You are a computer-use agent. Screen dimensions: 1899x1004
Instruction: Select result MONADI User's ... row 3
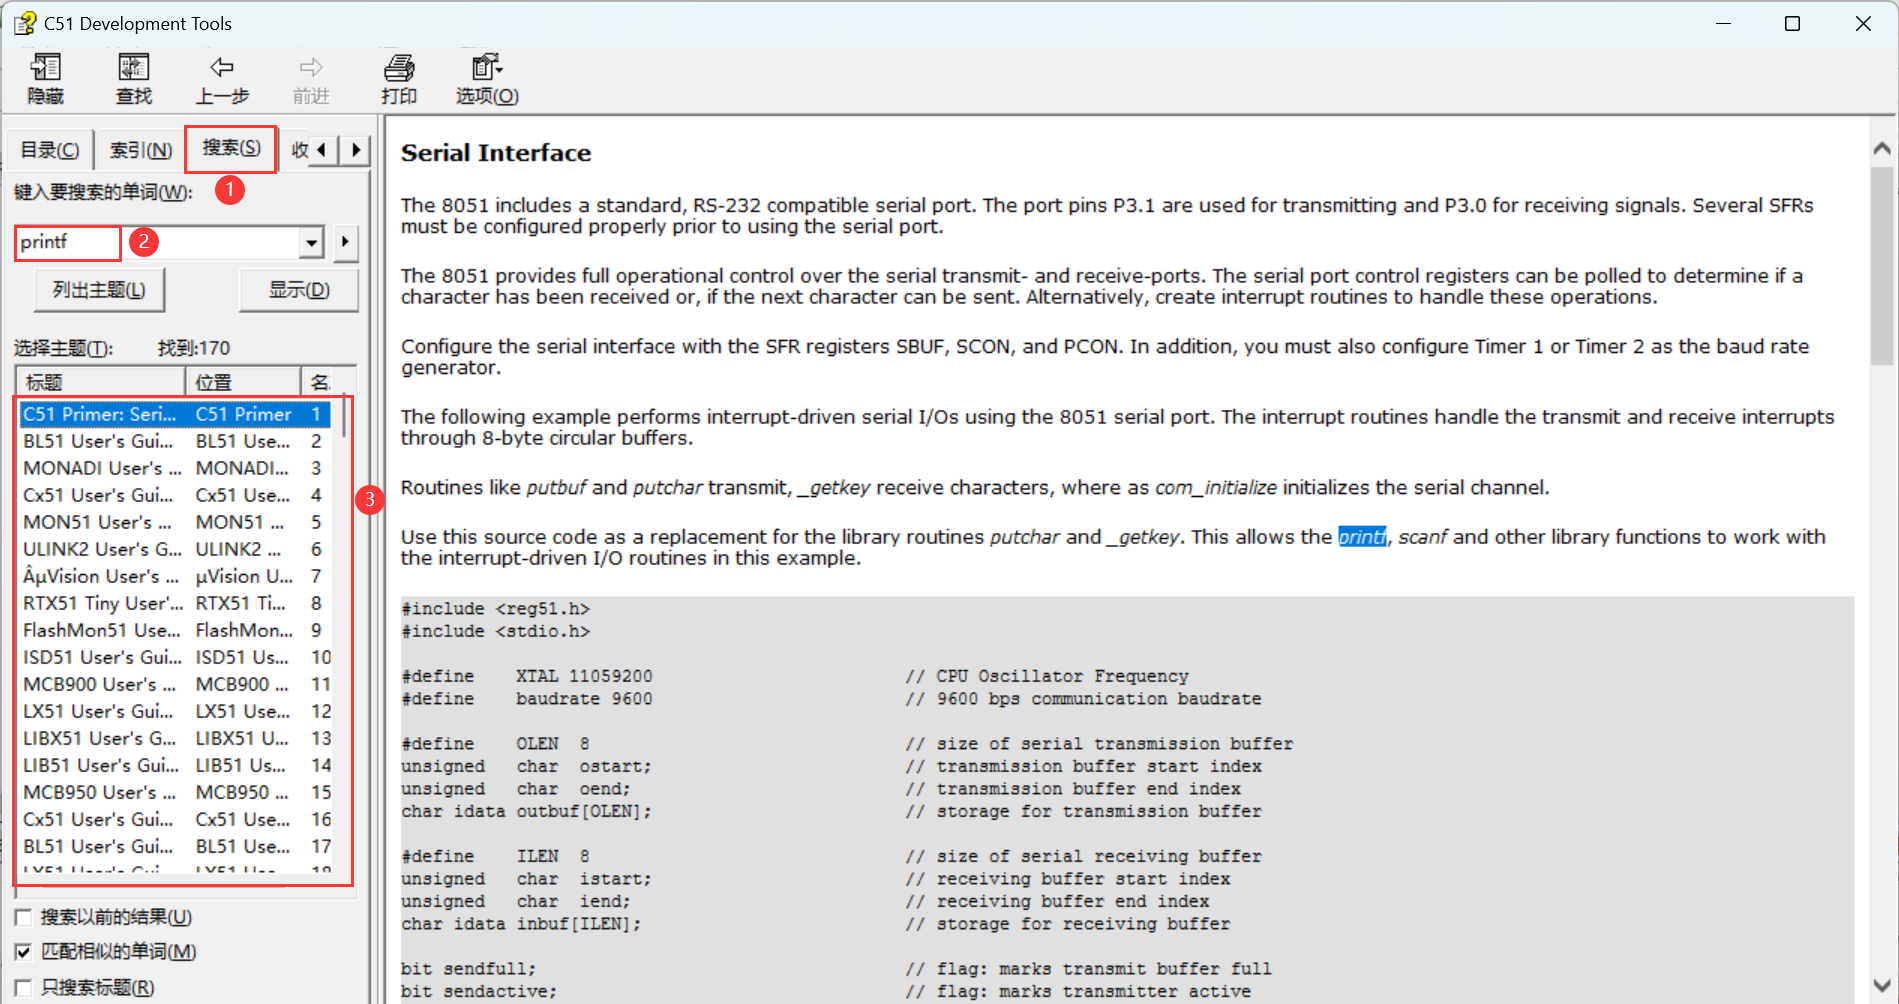175,468
